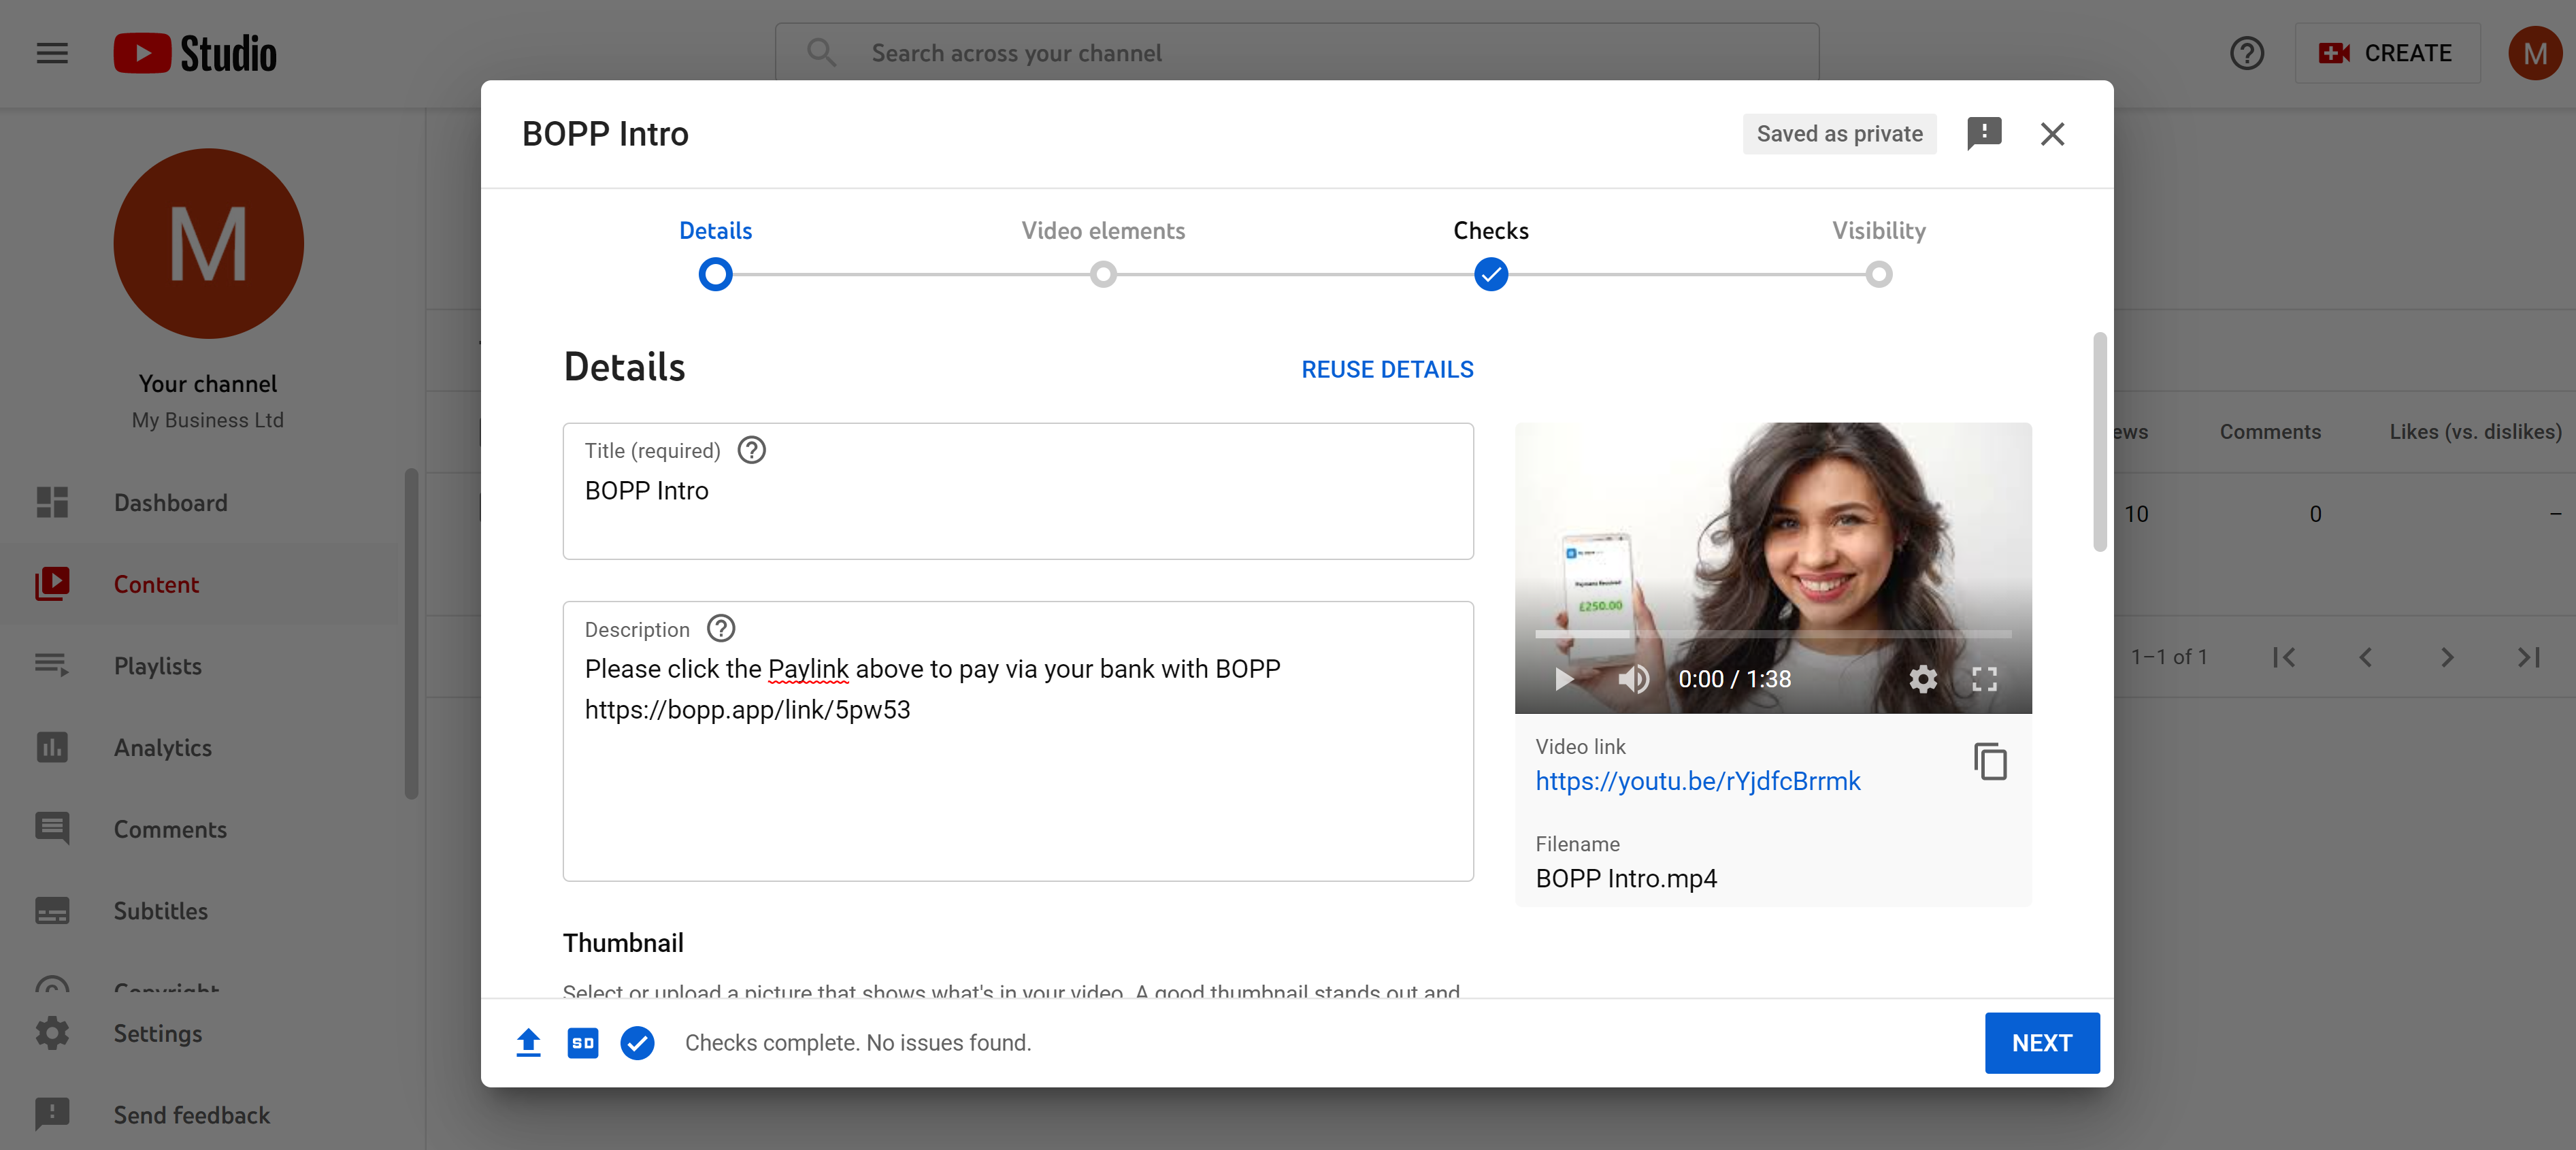Click the Subtitles icon

click(x=52, y=910)
